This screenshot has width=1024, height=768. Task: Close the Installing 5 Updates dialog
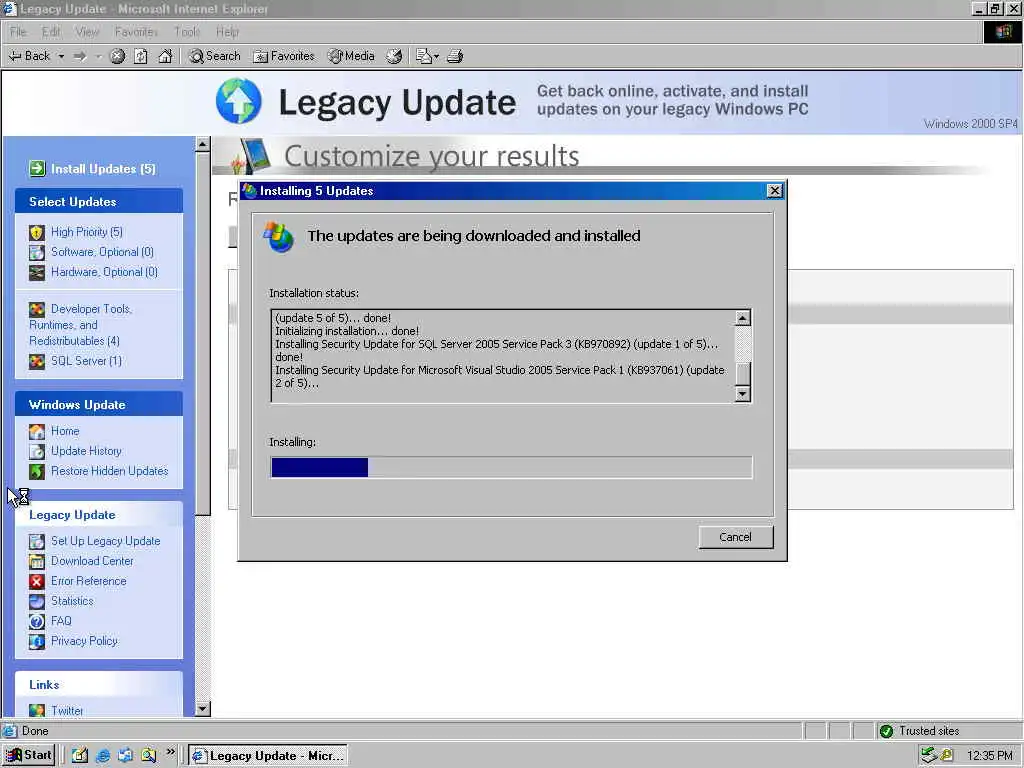tap(774, 191)
